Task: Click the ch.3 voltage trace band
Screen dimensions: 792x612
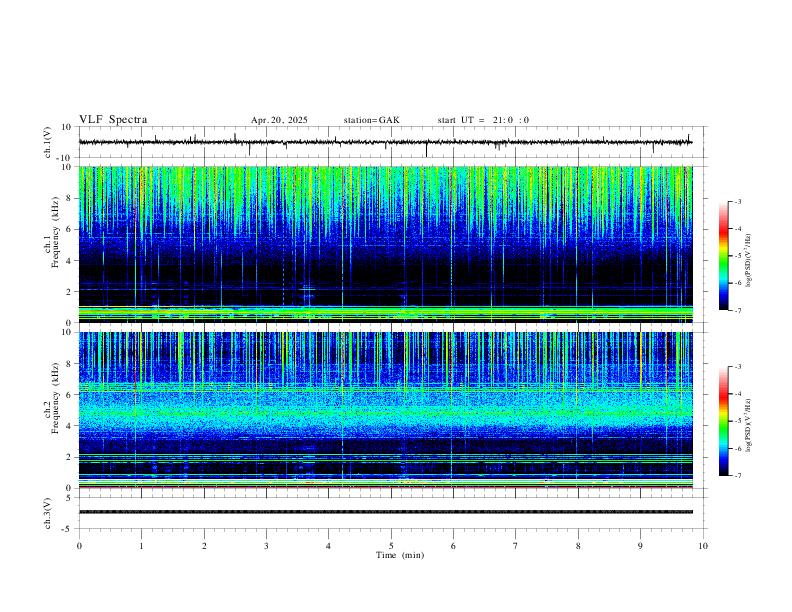Action: (x=386, y=512)
